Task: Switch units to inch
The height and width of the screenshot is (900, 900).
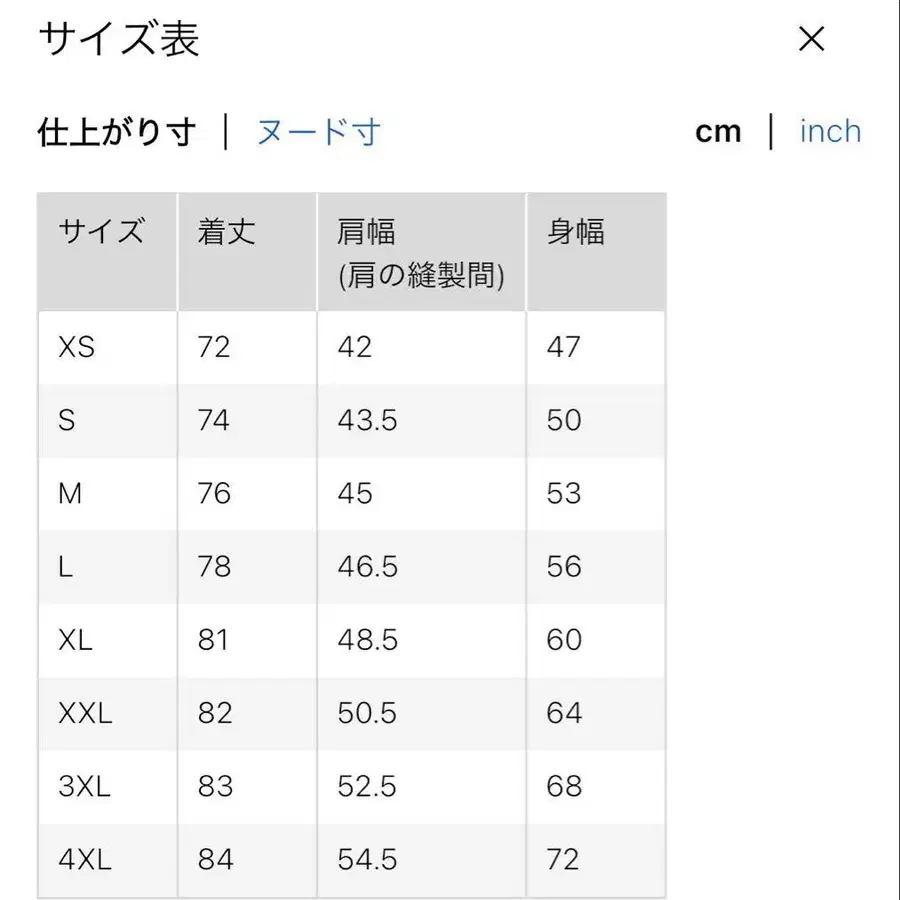Action: [x=830, y=131]
